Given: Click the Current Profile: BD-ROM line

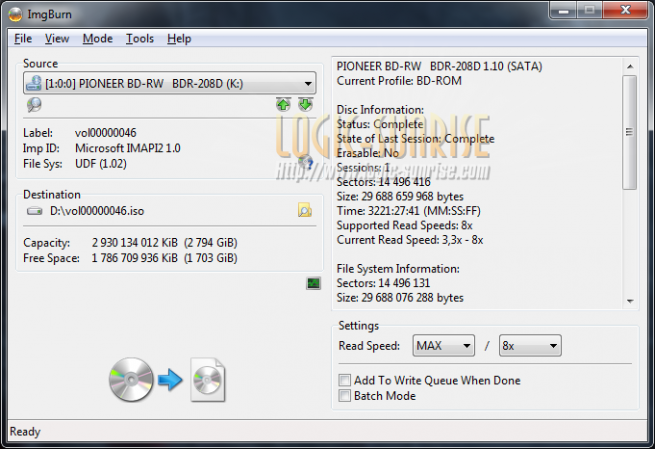Looking at the screenshot, I should 399,81.
